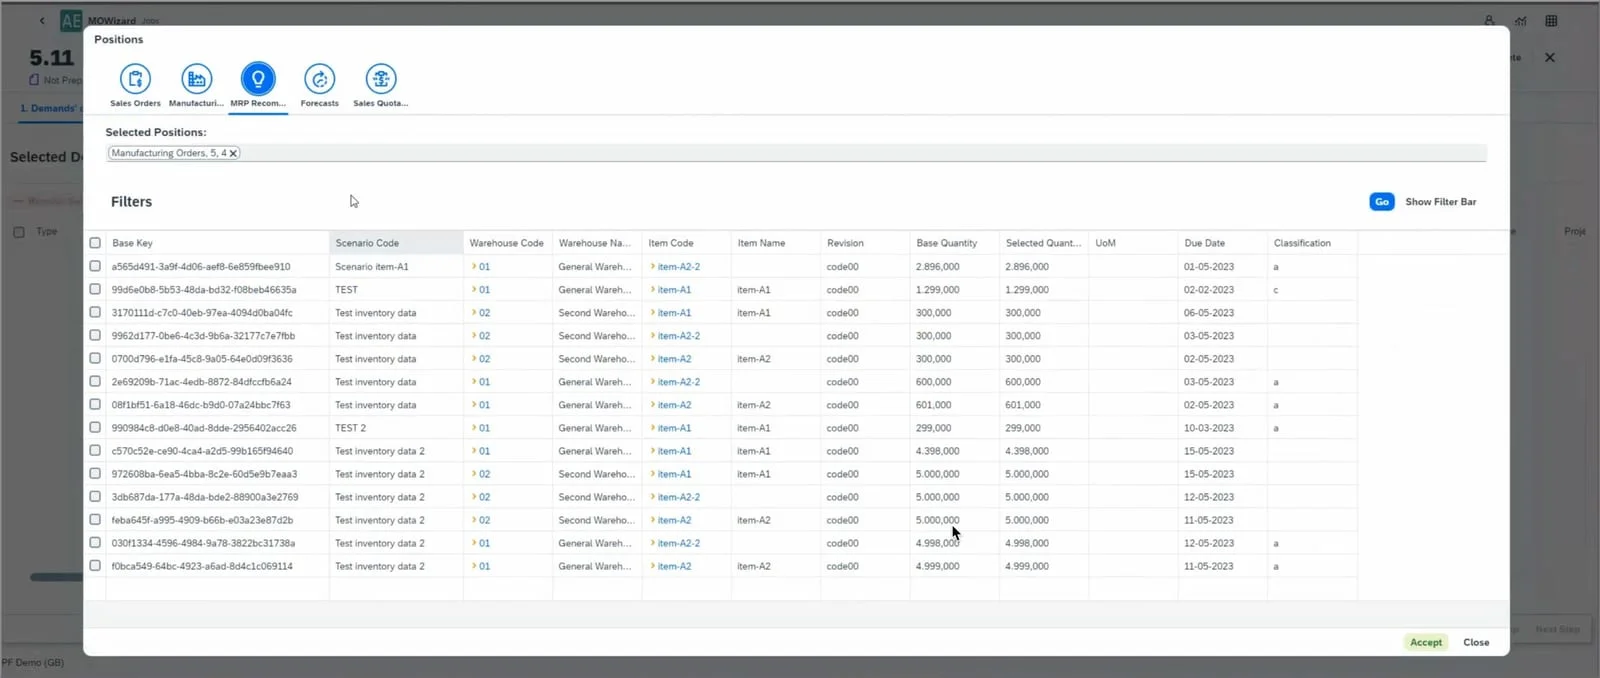Click Show Filter Bar
Viewport: 1600px width, 678px height.
[x=1440, y=202]
